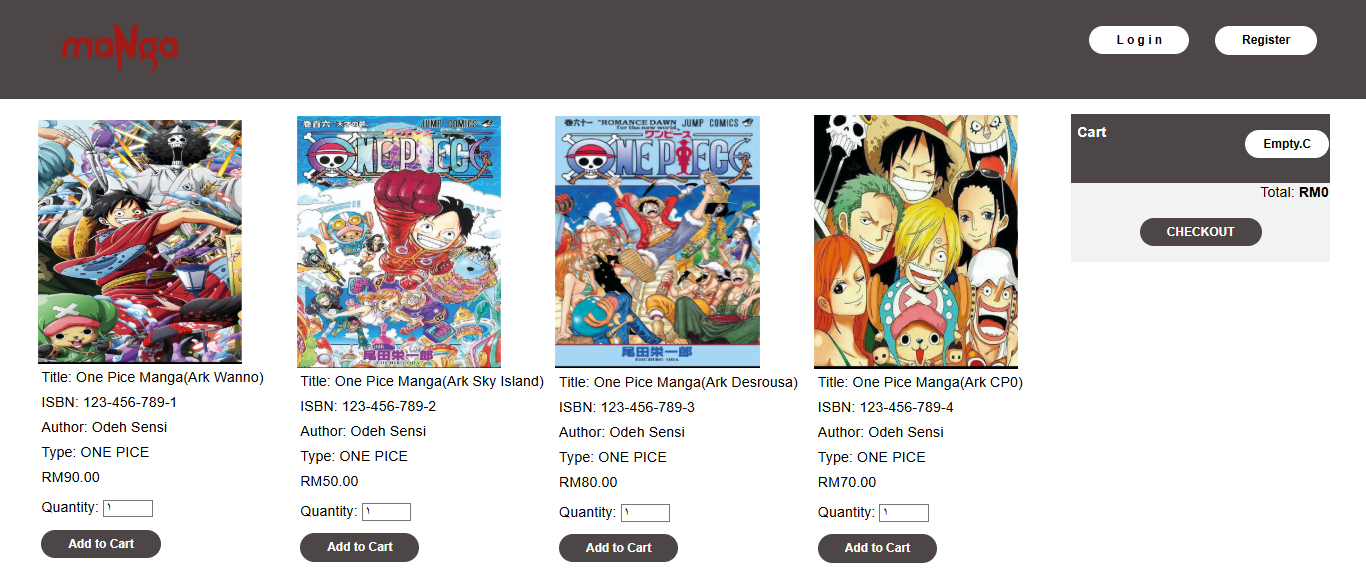Add Ark CP0 manga to cart

pyautogui.click(x=877, y=548)
